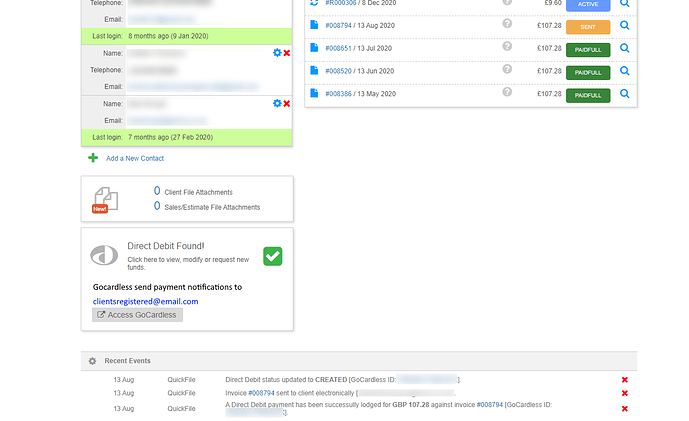Screen dimensions: 689x421
Task: Open settings gear for the last contact
Action: [277, 103]
